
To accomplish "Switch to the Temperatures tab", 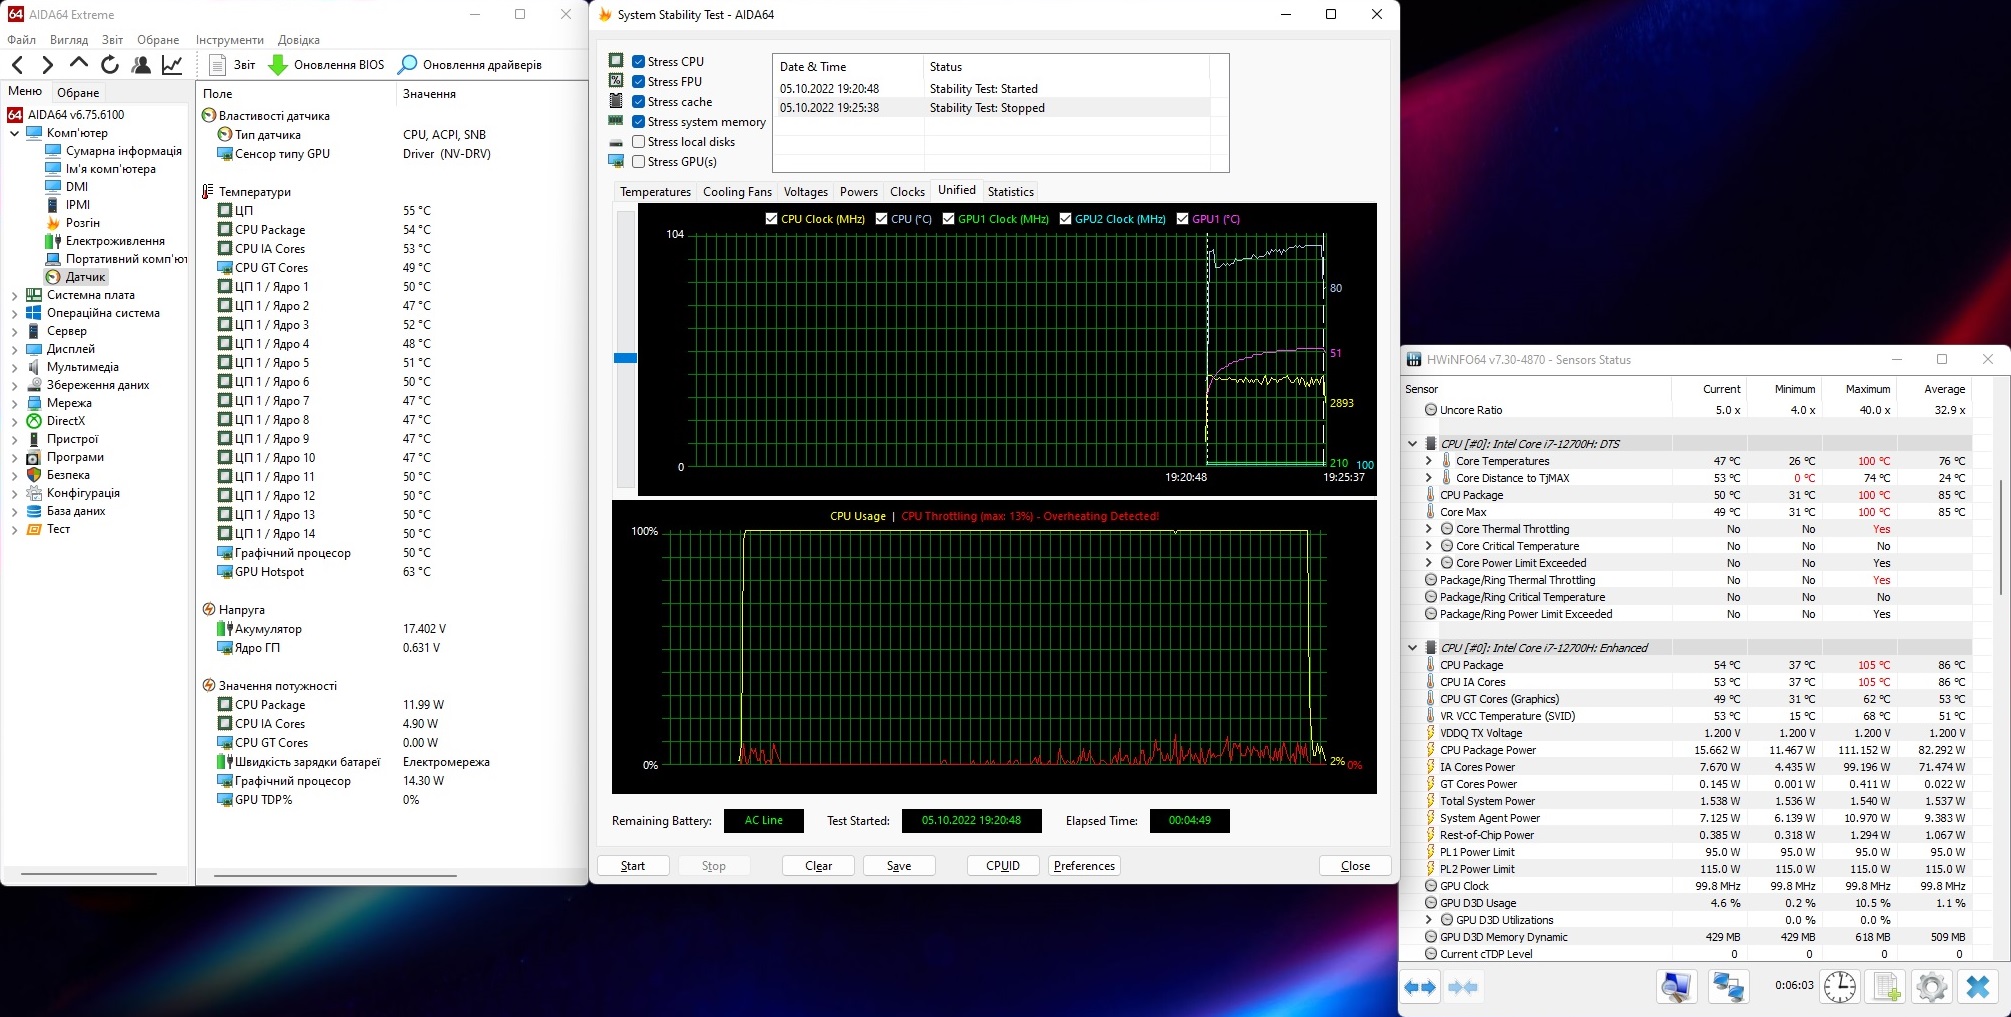I will [x=655, y=191].
